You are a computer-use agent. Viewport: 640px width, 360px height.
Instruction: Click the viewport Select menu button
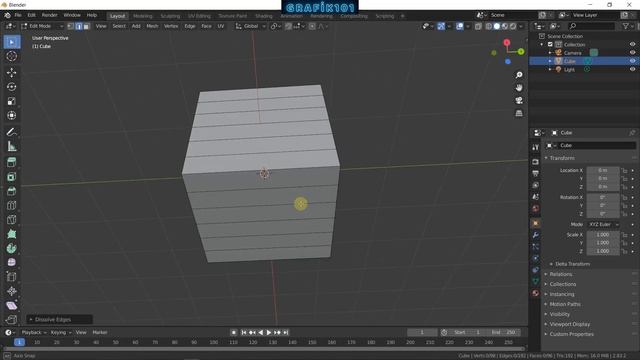point(119,26)
